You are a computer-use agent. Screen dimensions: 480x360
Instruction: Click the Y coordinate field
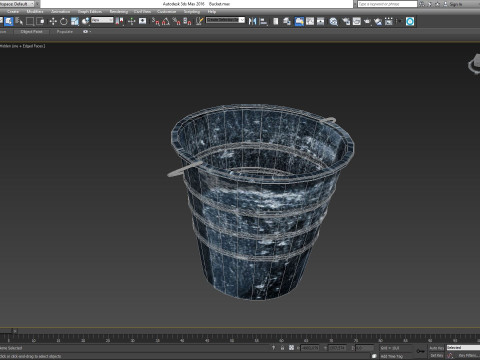click(x=337, y=348)
